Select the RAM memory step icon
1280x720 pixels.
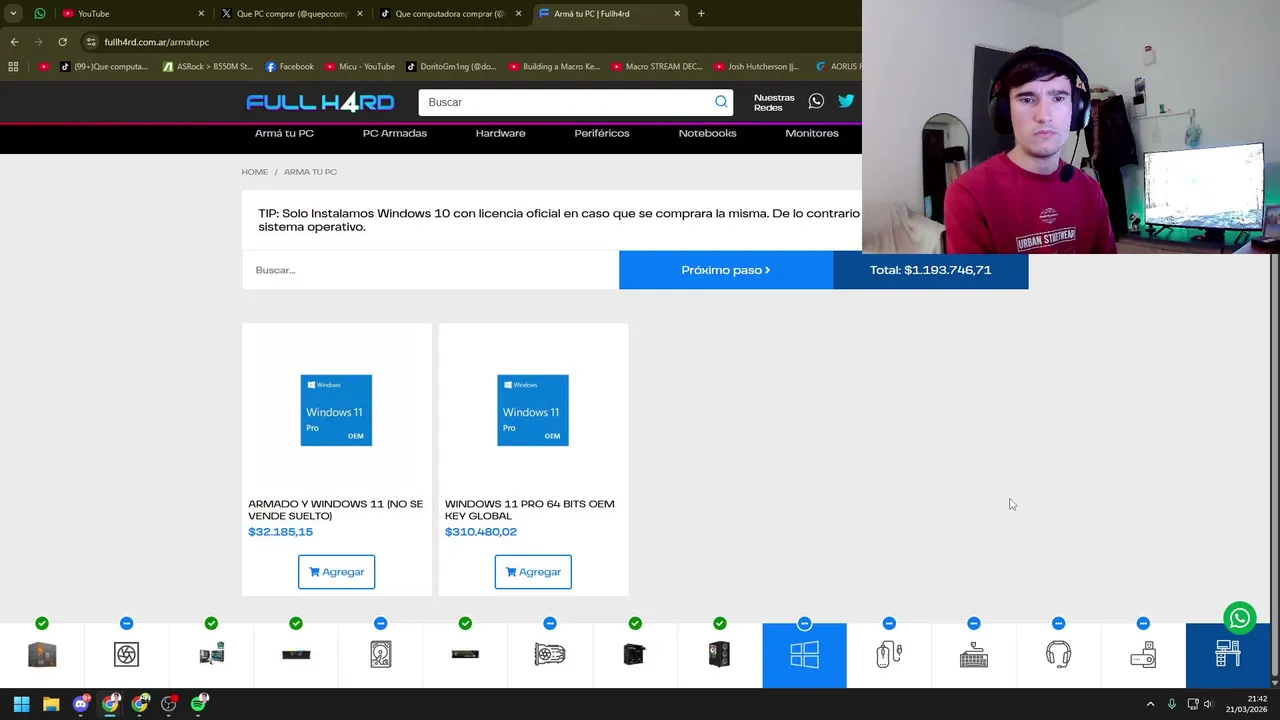(296, 655)
